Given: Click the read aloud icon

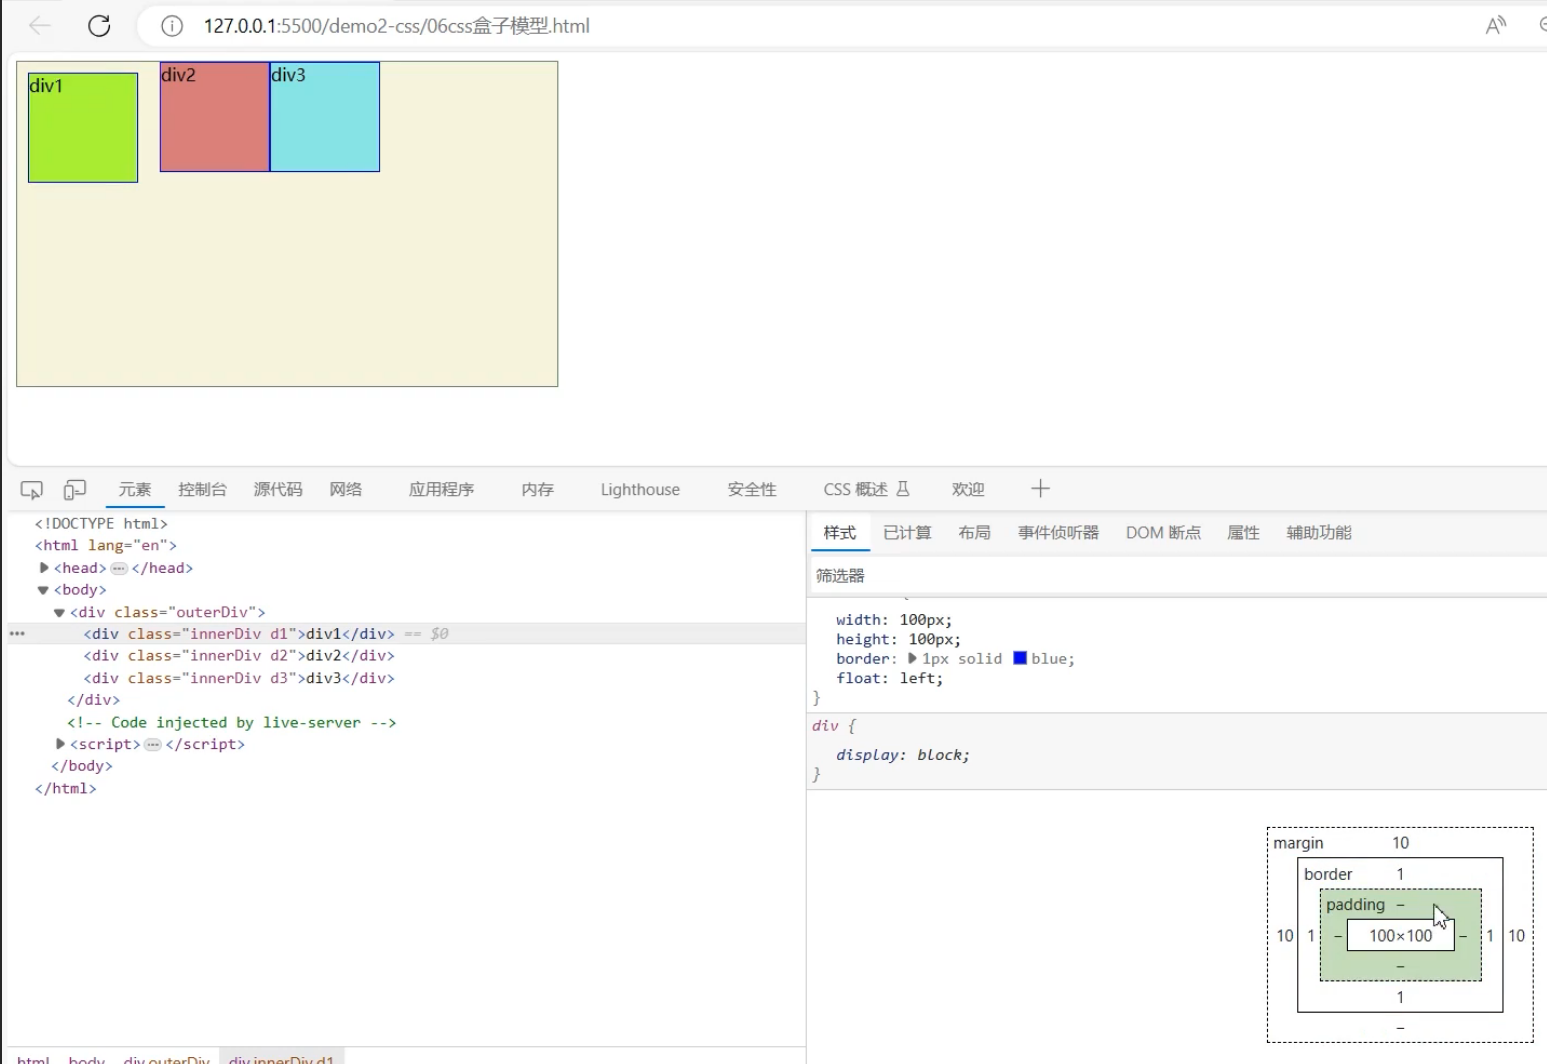Looking at the screenshot, I should [1495, 26].
